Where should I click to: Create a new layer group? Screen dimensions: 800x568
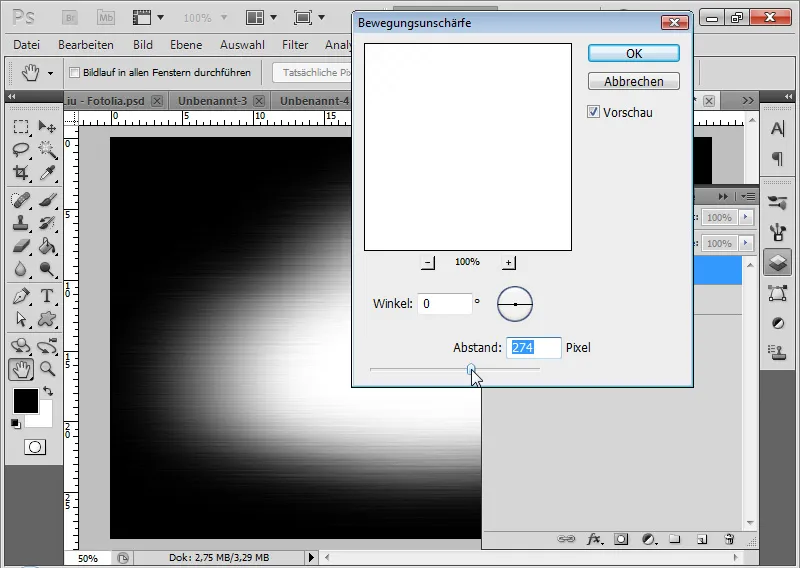675,539
